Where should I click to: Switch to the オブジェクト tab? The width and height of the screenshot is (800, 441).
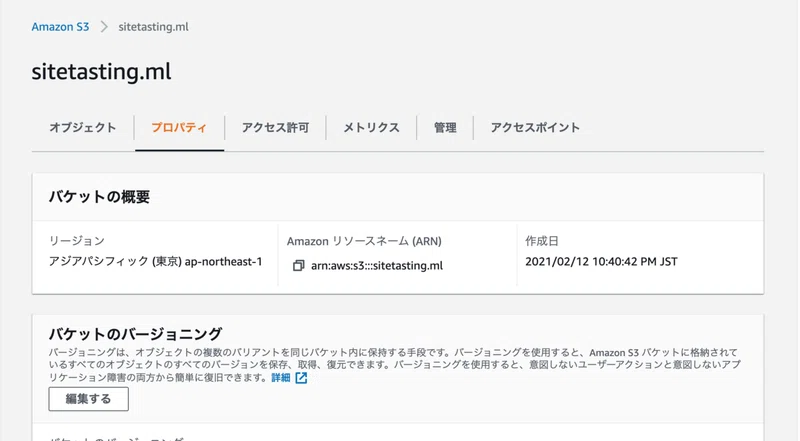pyautogui.click(x=83, y=128)
